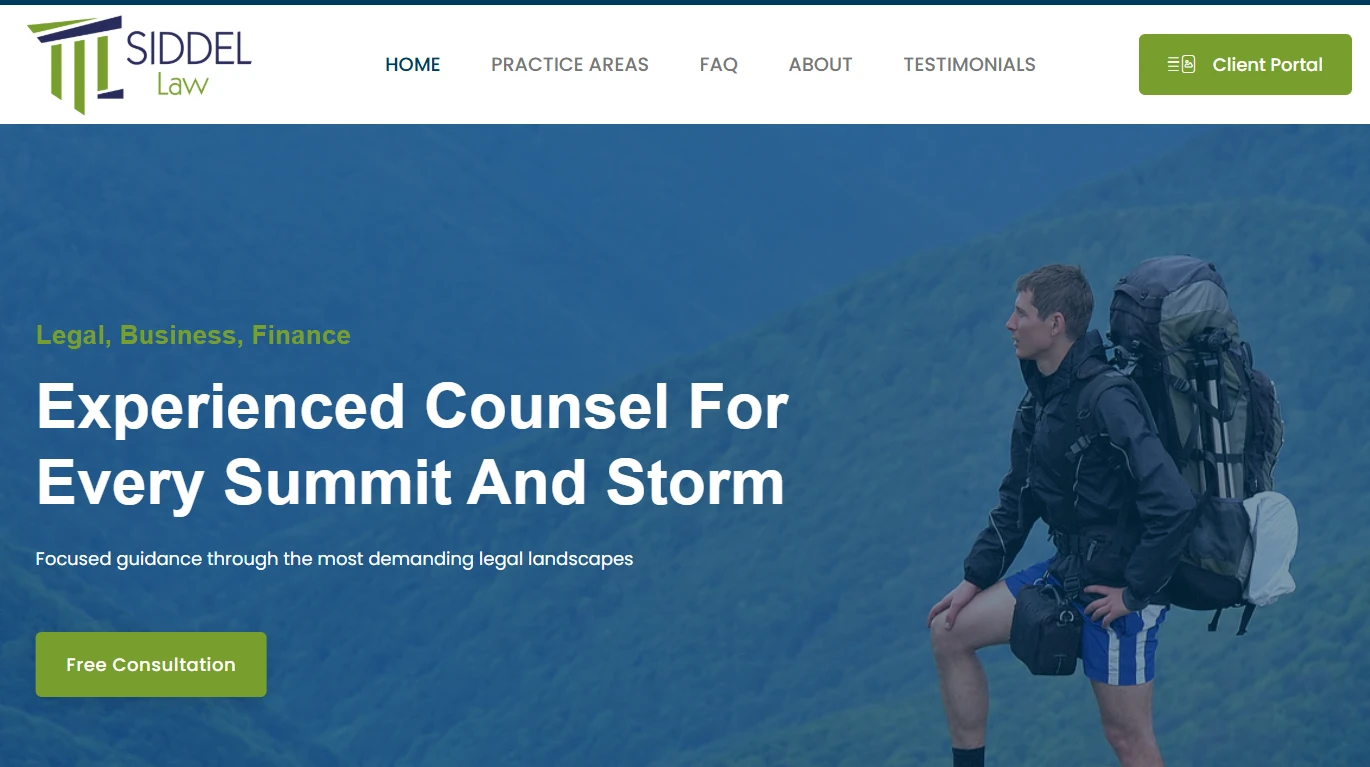Go to the HOME nav item

[413, 65]
